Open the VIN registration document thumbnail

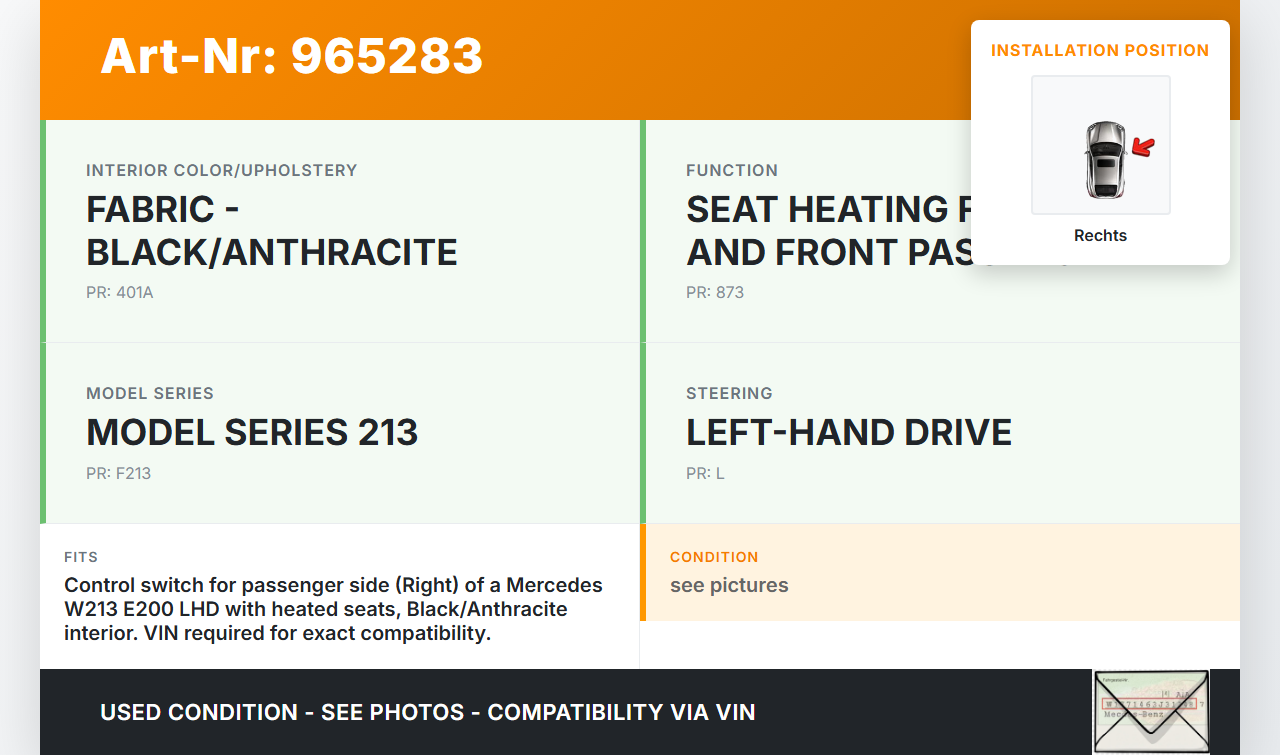click(1151, 711)
